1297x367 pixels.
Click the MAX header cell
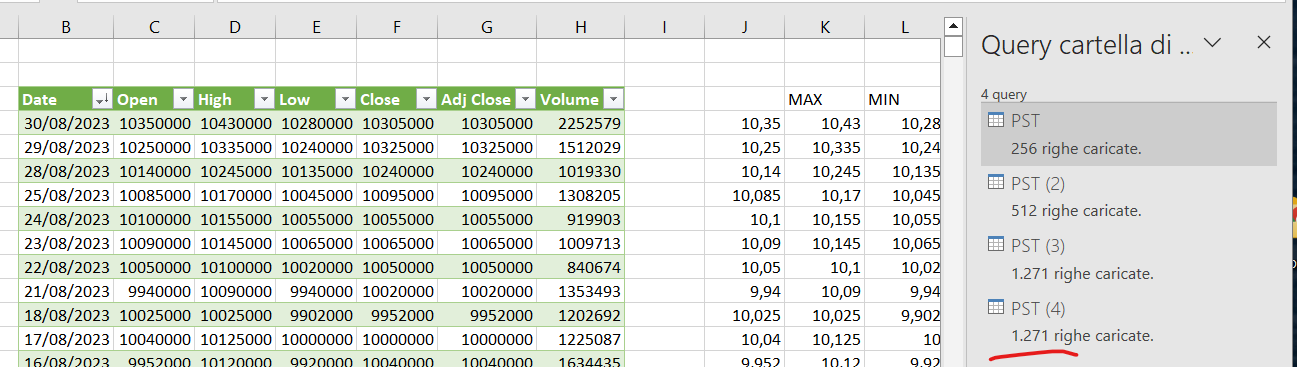825,99
